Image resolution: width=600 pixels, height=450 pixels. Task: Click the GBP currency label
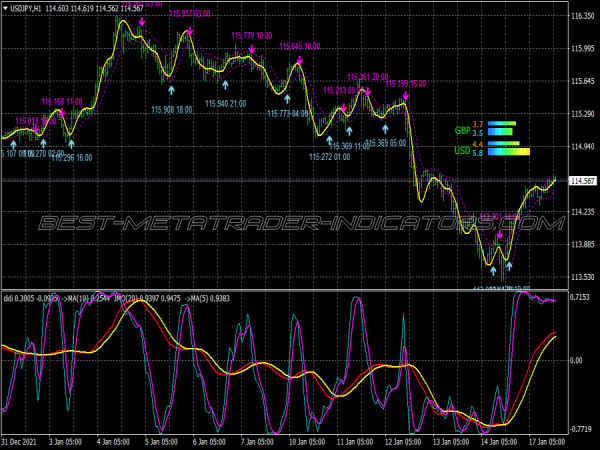pos(461,131)
